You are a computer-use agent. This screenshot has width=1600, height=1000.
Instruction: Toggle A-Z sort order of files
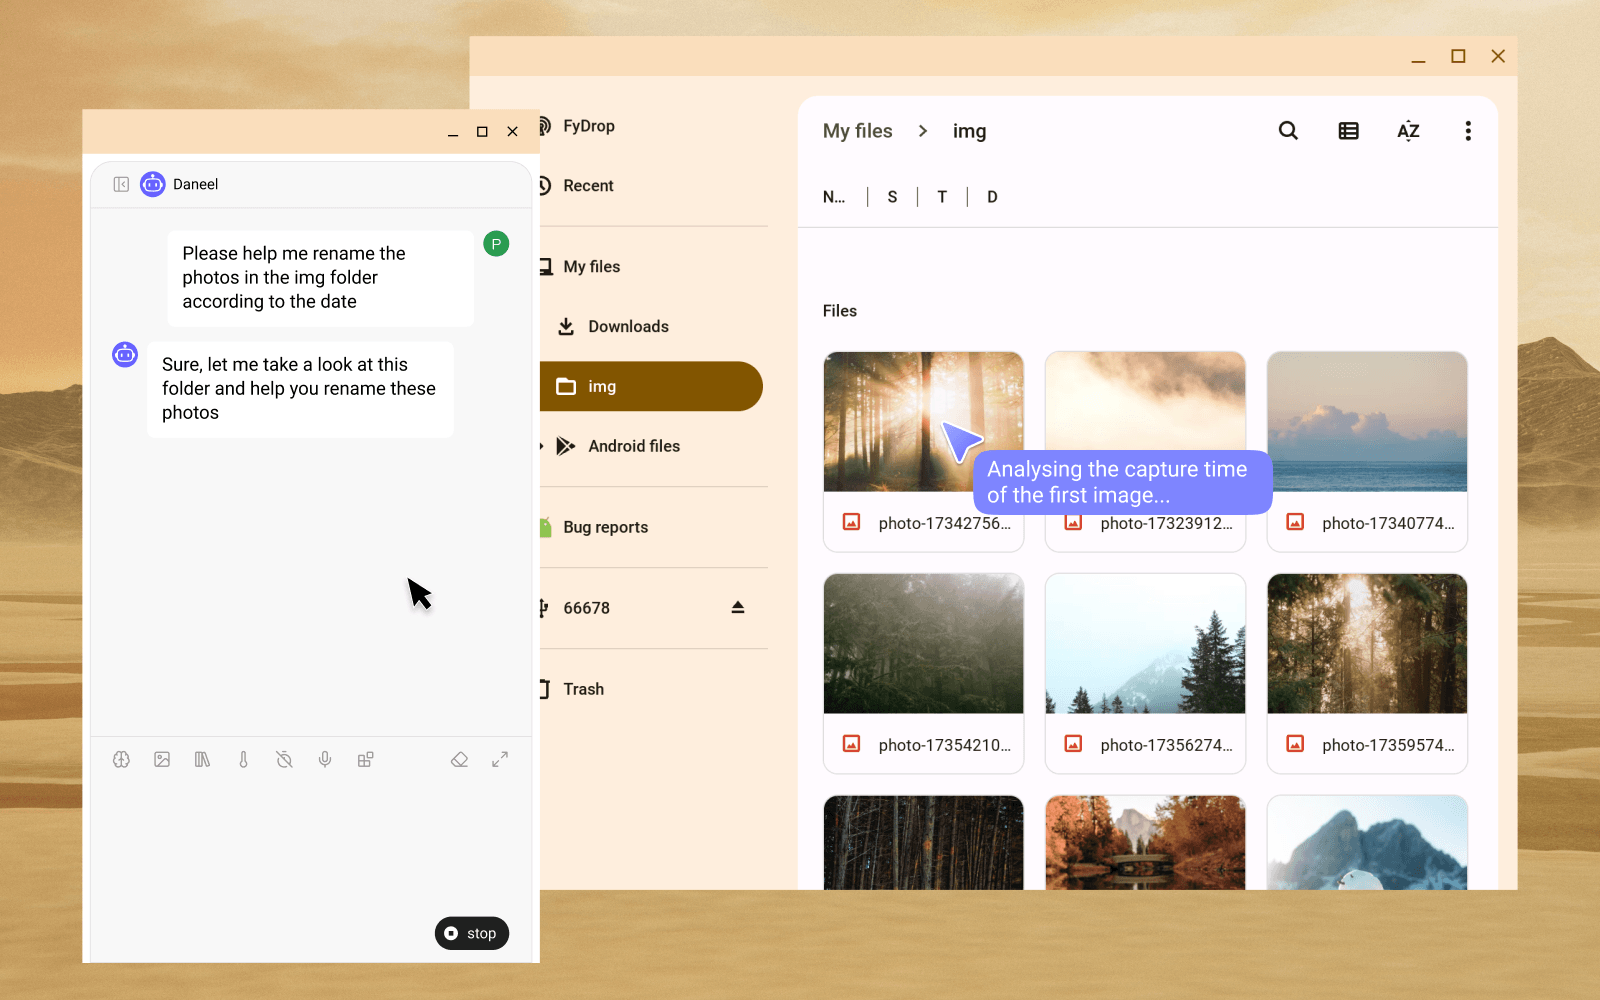pos(1408,130)
